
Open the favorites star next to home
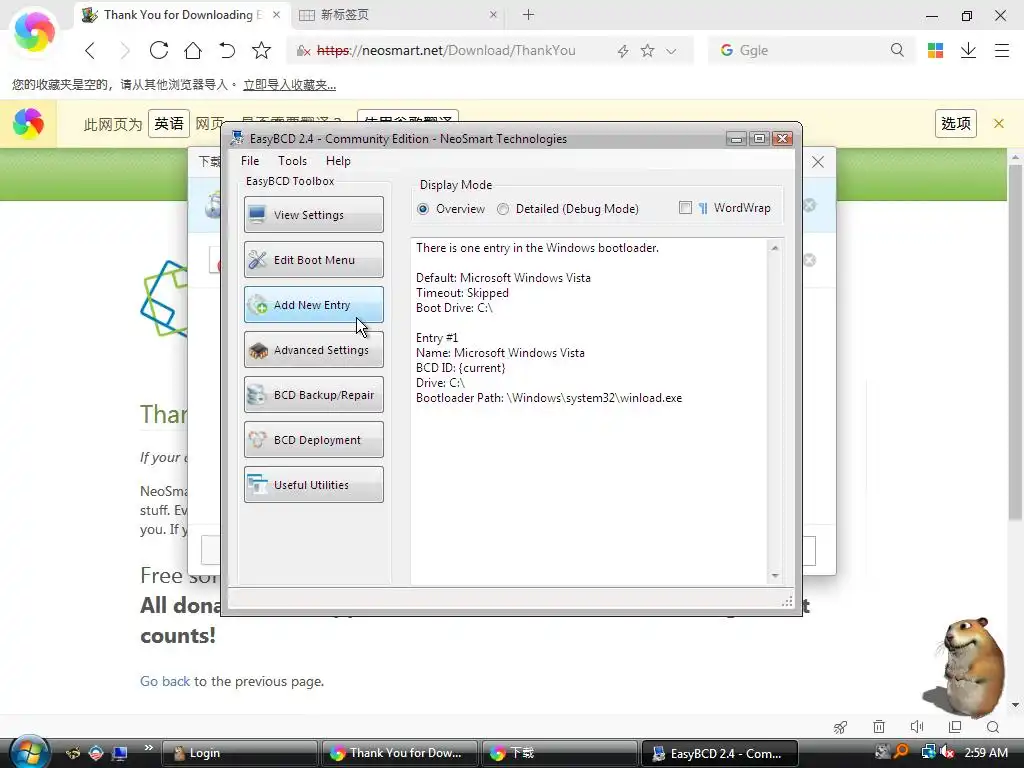[x=261, y=50]
